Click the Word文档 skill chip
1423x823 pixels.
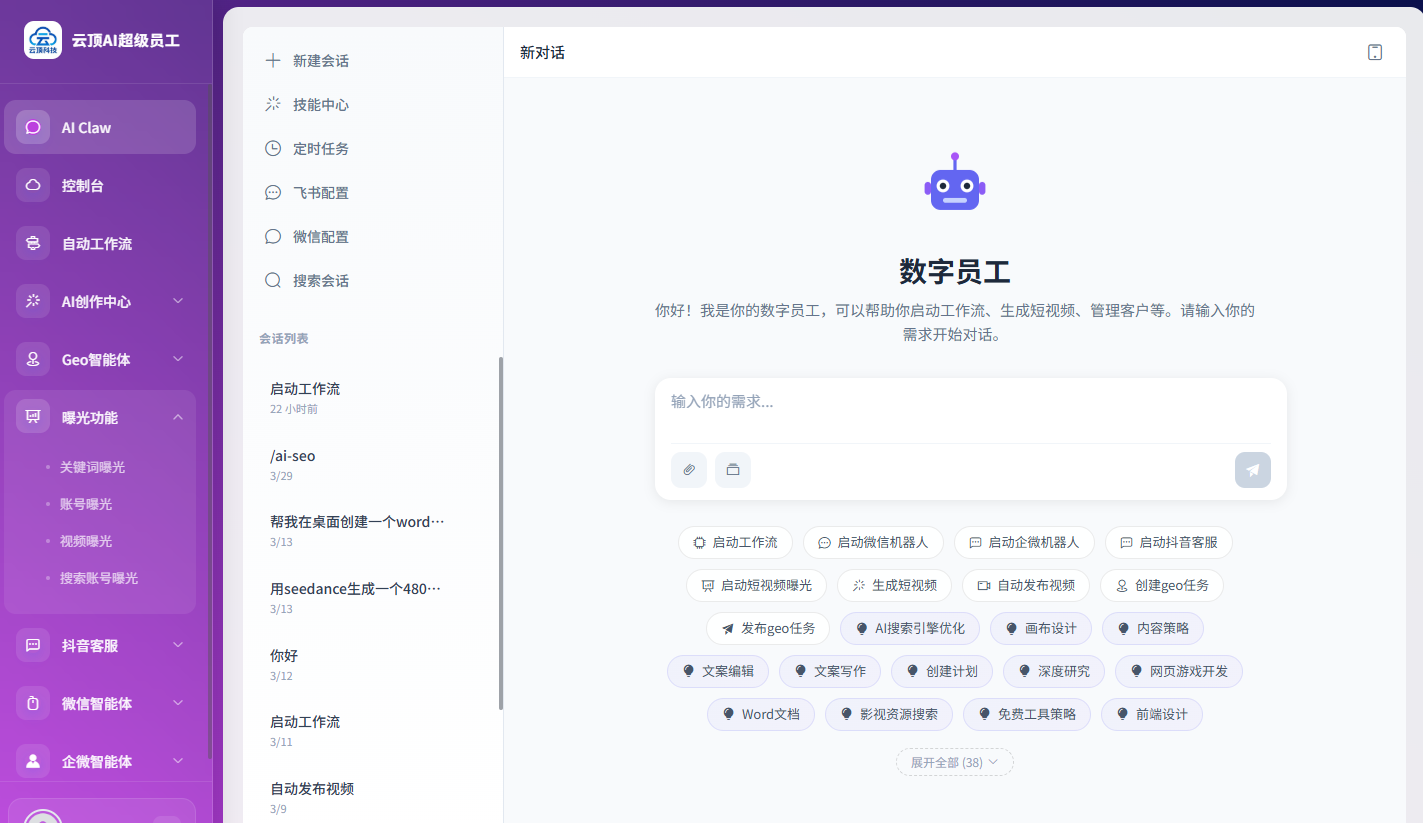pyautogui.click(x=761, y=714)
